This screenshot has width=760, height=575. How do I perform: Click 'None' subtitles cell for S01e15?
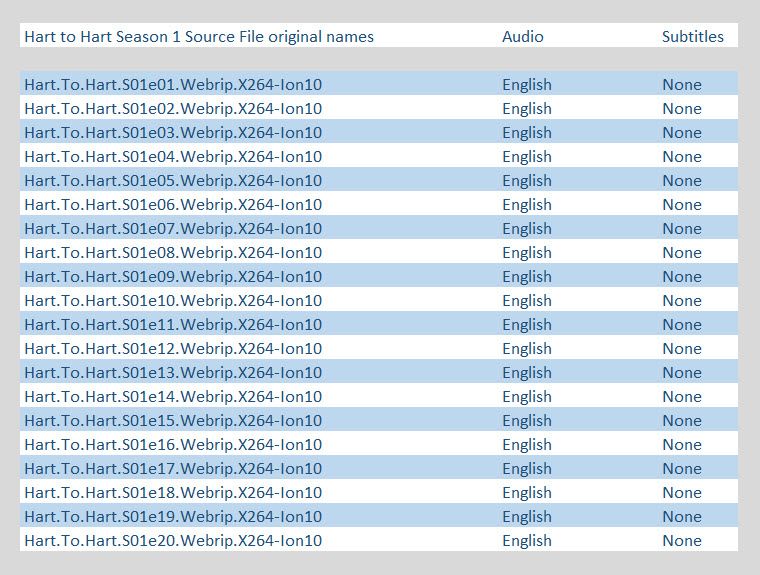click(x=682, y=420)
